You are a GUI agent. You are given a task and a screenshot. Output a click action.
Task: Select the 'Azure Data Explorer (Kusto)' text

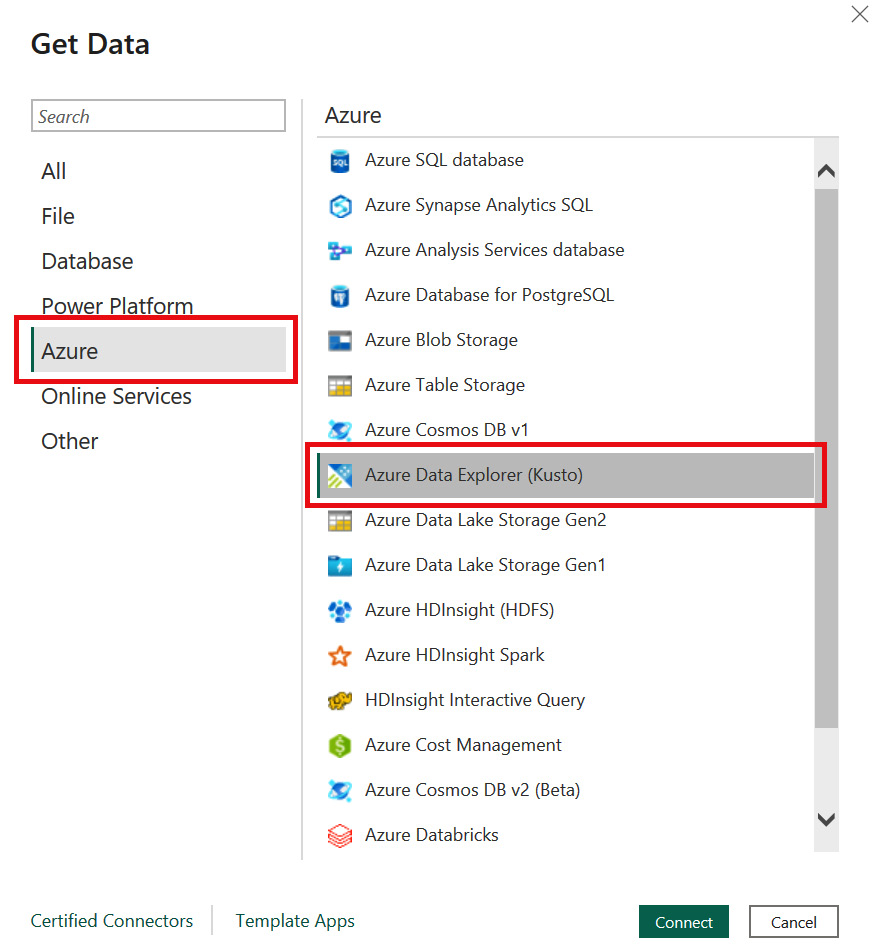point(474,475)
